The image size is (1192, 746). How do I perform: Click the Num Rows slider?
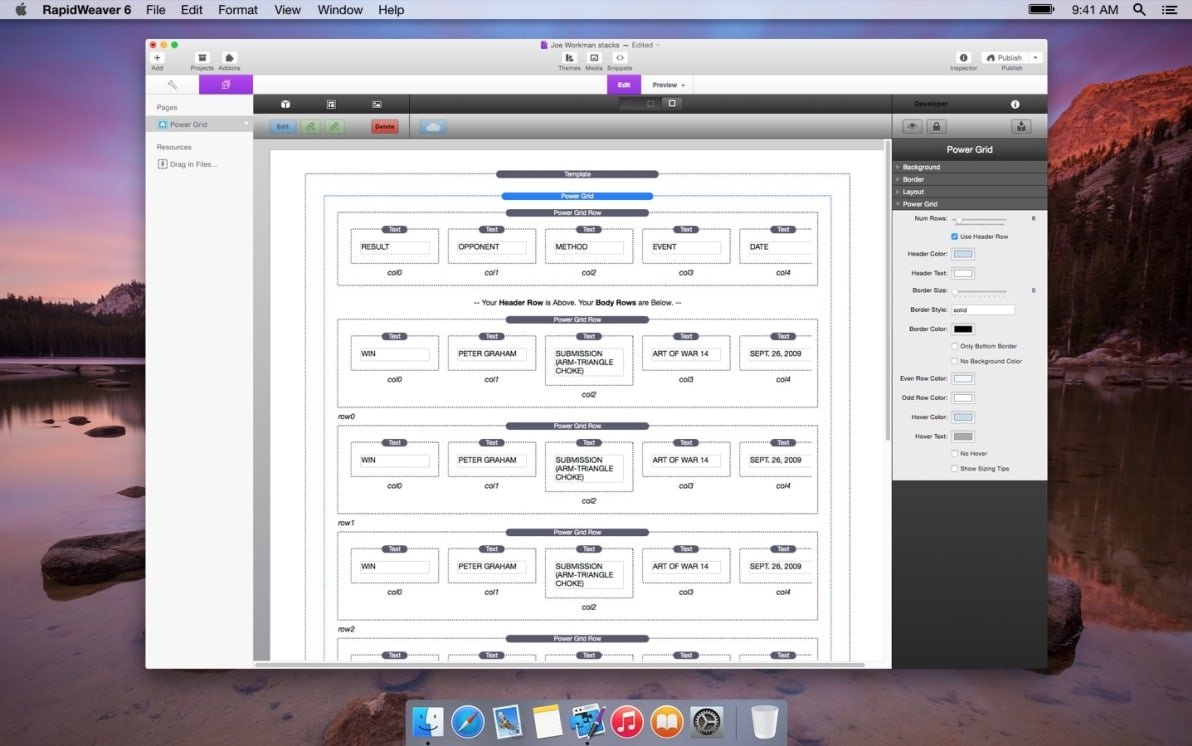pyautogui.click(x=981, y=219)
